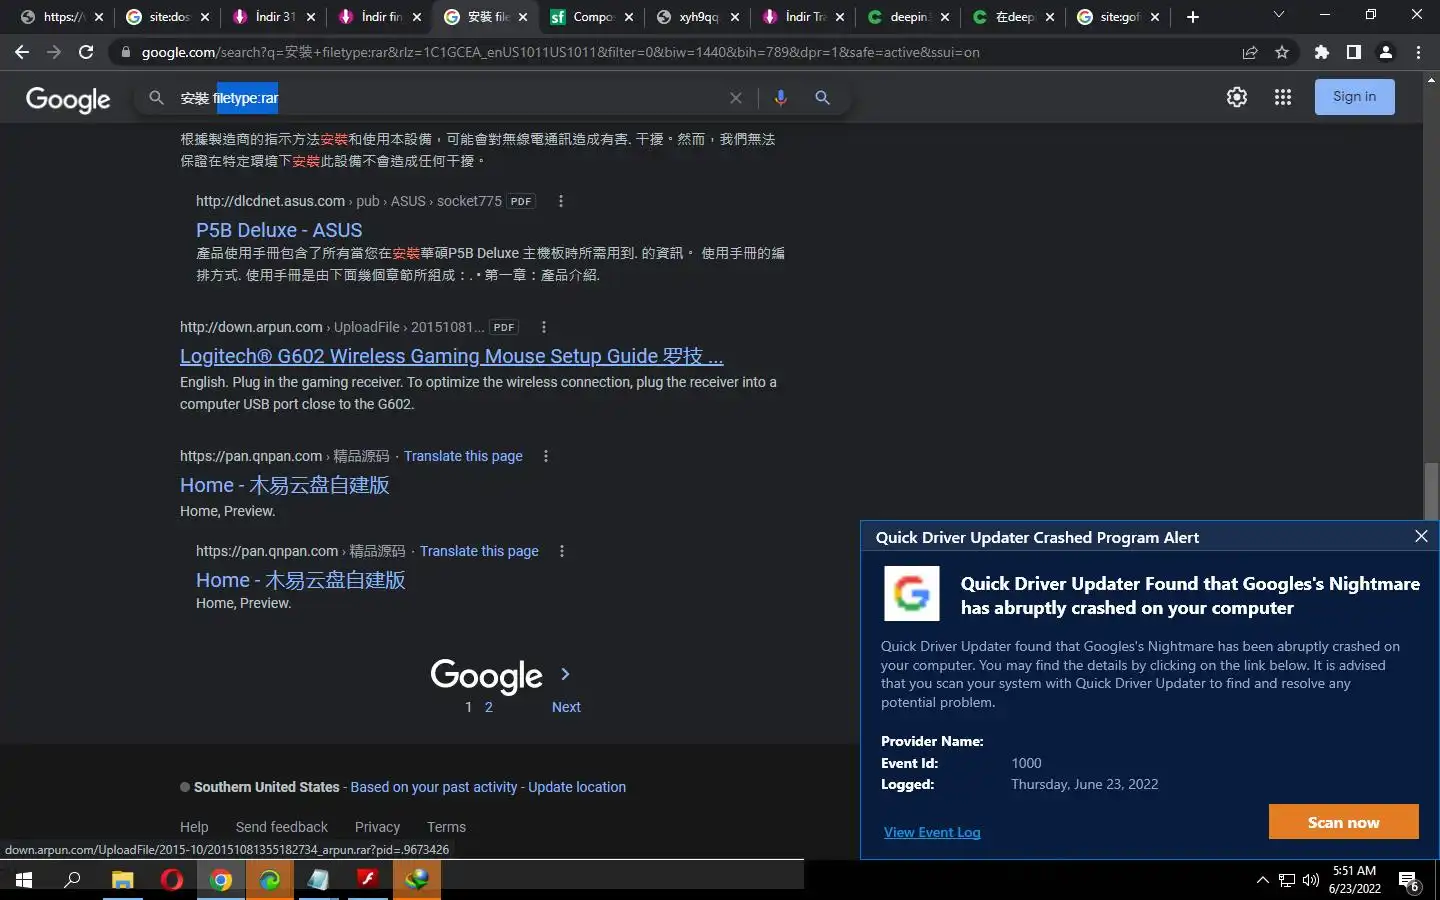1440x900 pixels.
Task: Switch to the deepin tab
Action: (909, 17)
